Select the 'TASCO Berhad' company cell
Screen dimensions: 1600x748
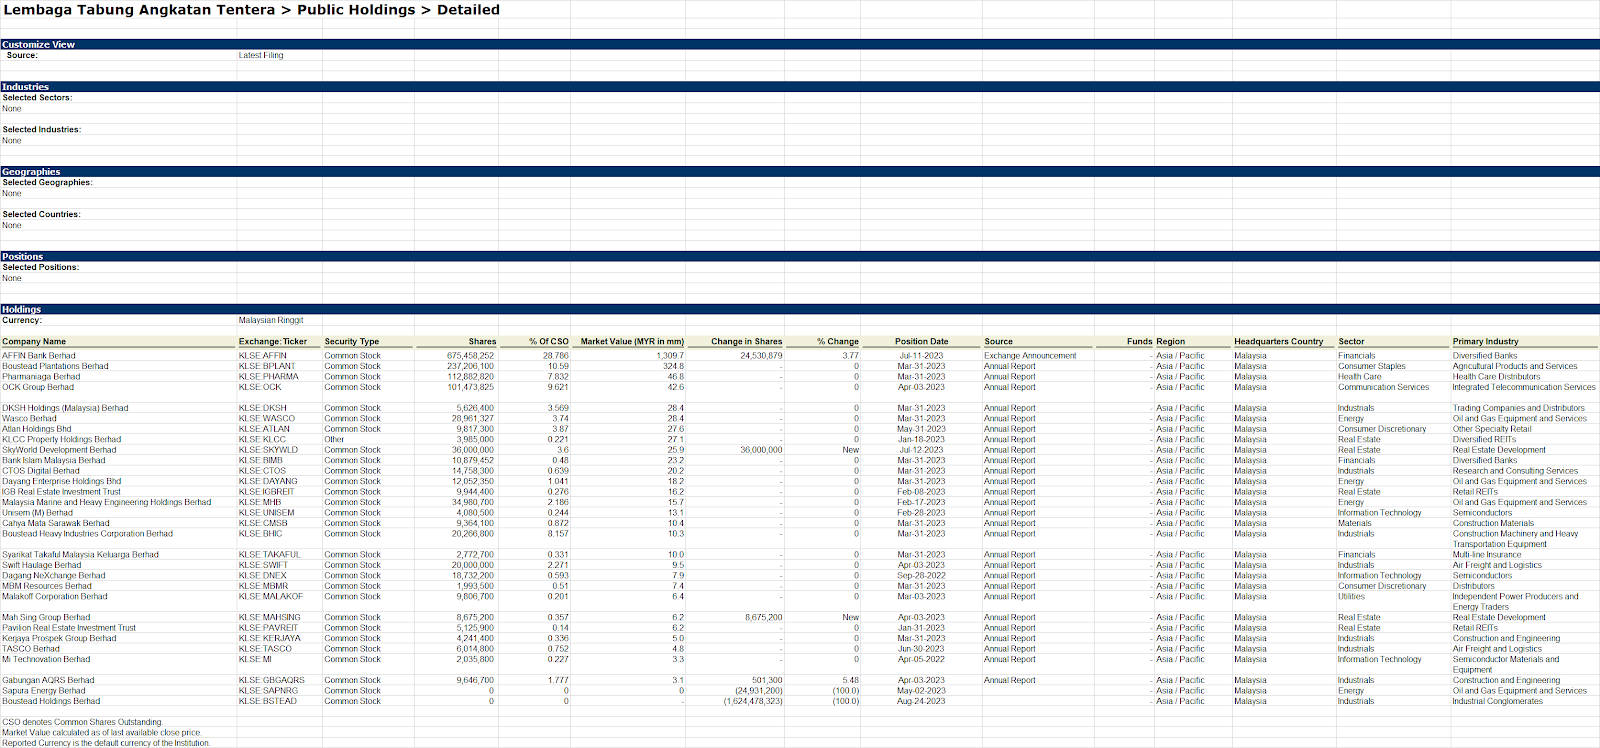pyautogui.click(x=31, y=649)
